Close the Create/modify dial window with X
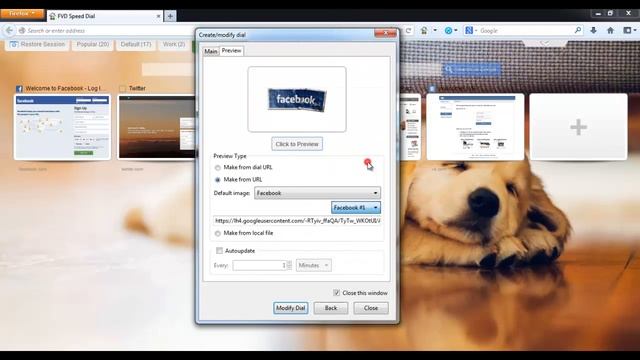The height and width of the screenshot is (360, 640). click(385, 33)
